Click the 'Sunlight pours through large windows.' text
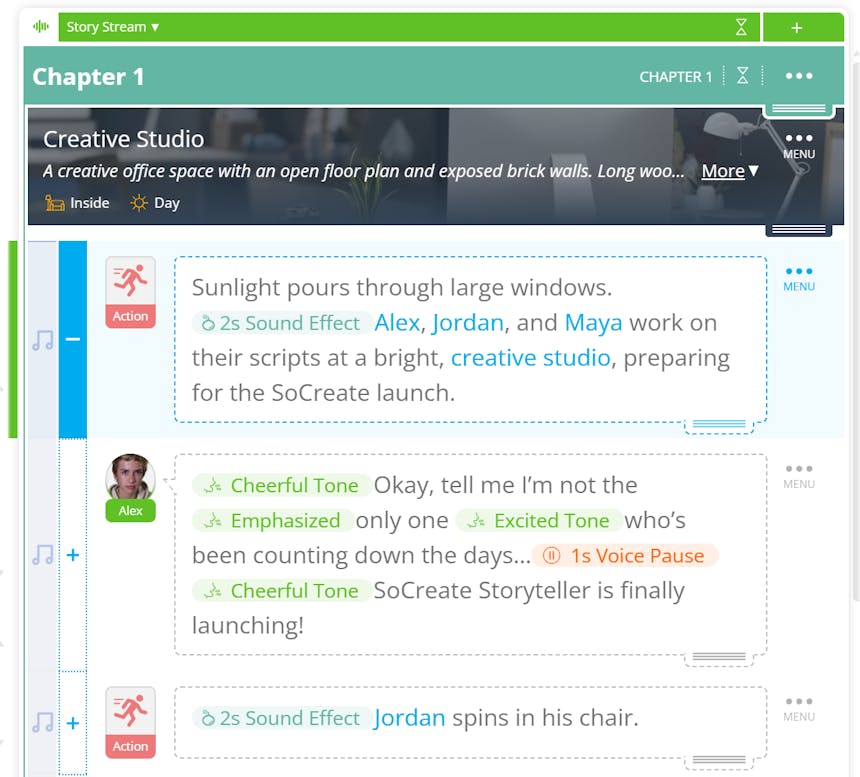The height and width of the screenshot is (777, 860). 401,287
